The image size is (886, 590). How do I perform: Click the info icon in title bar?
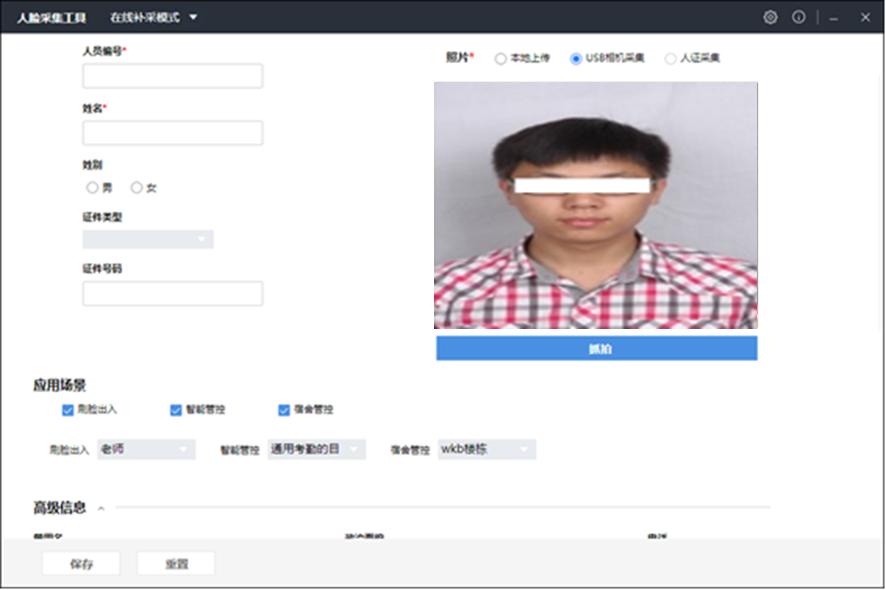(797, 17)
